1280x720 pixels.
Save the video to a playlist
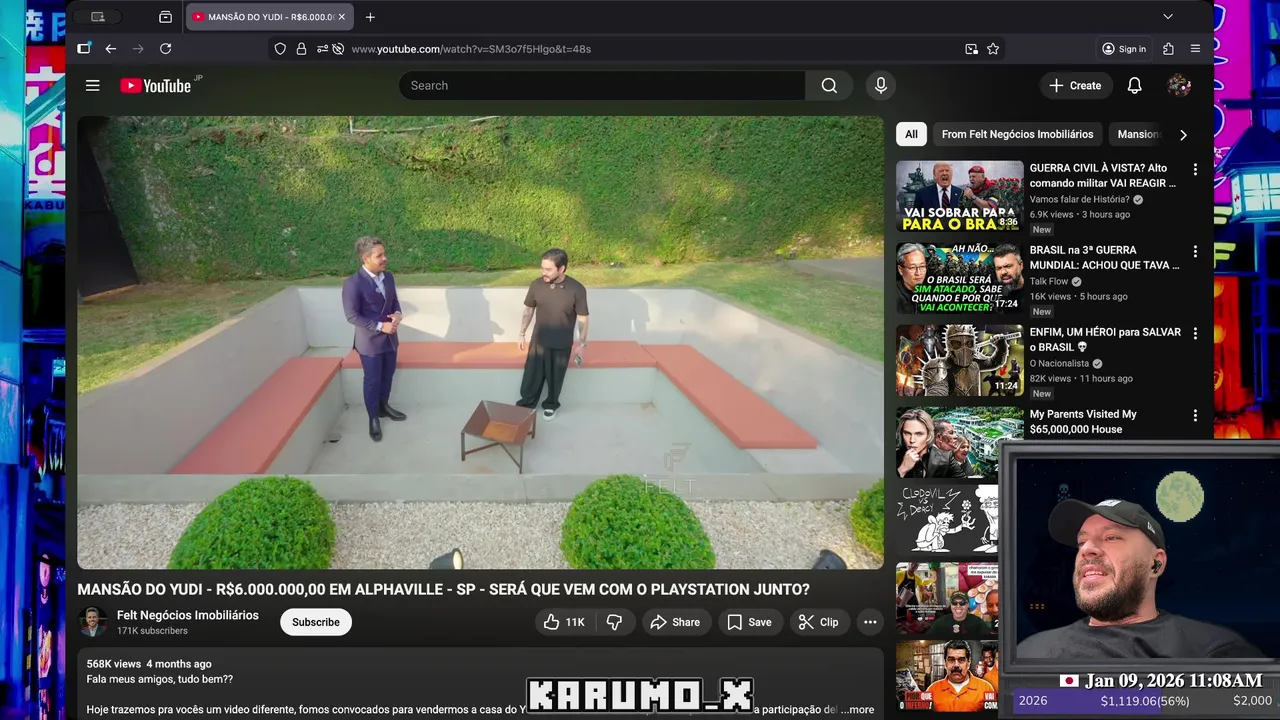(749, 622)
